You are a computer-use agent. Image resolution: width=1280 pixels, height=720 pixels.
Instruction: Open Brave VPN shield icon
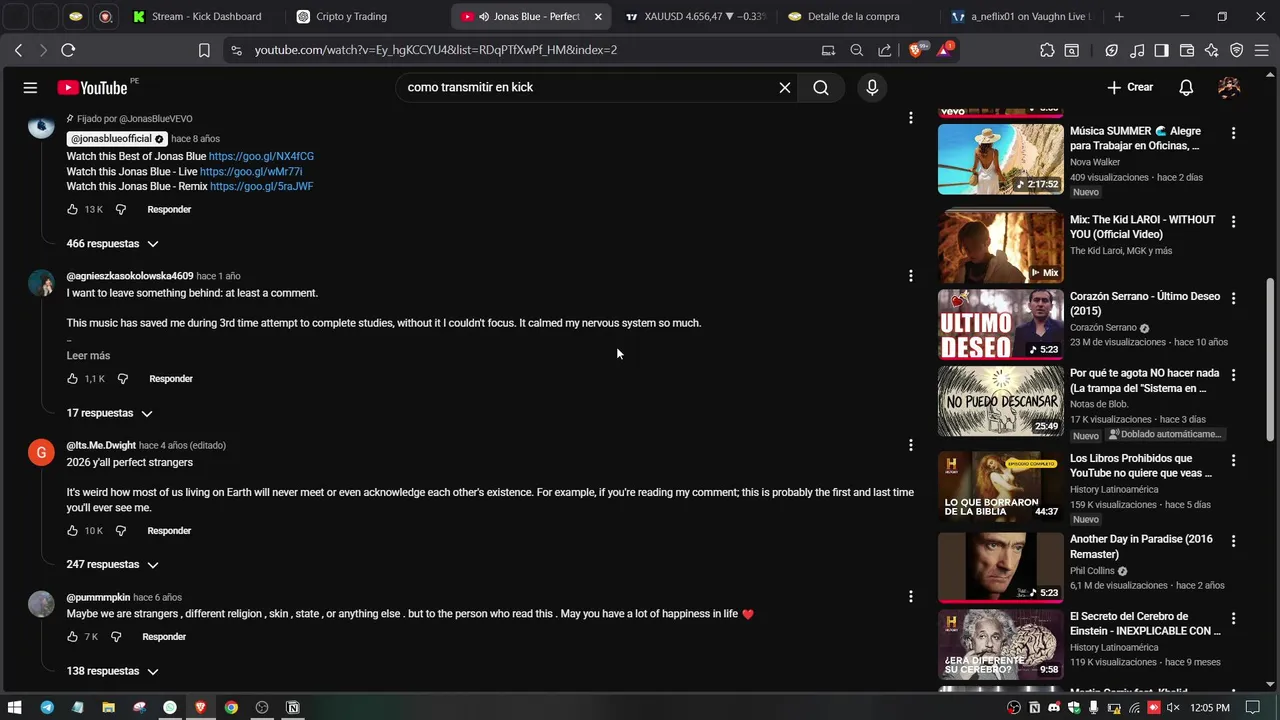(1237, 50)
